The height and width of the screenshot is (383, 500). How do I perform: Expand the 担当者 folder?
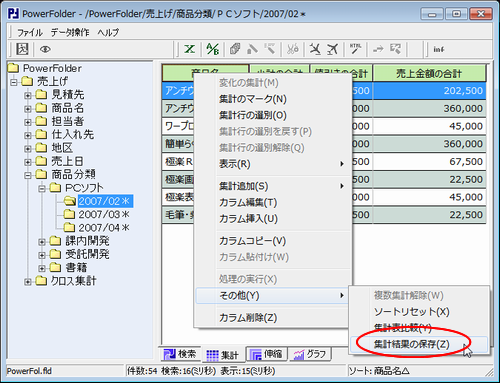tap(28, 122)
